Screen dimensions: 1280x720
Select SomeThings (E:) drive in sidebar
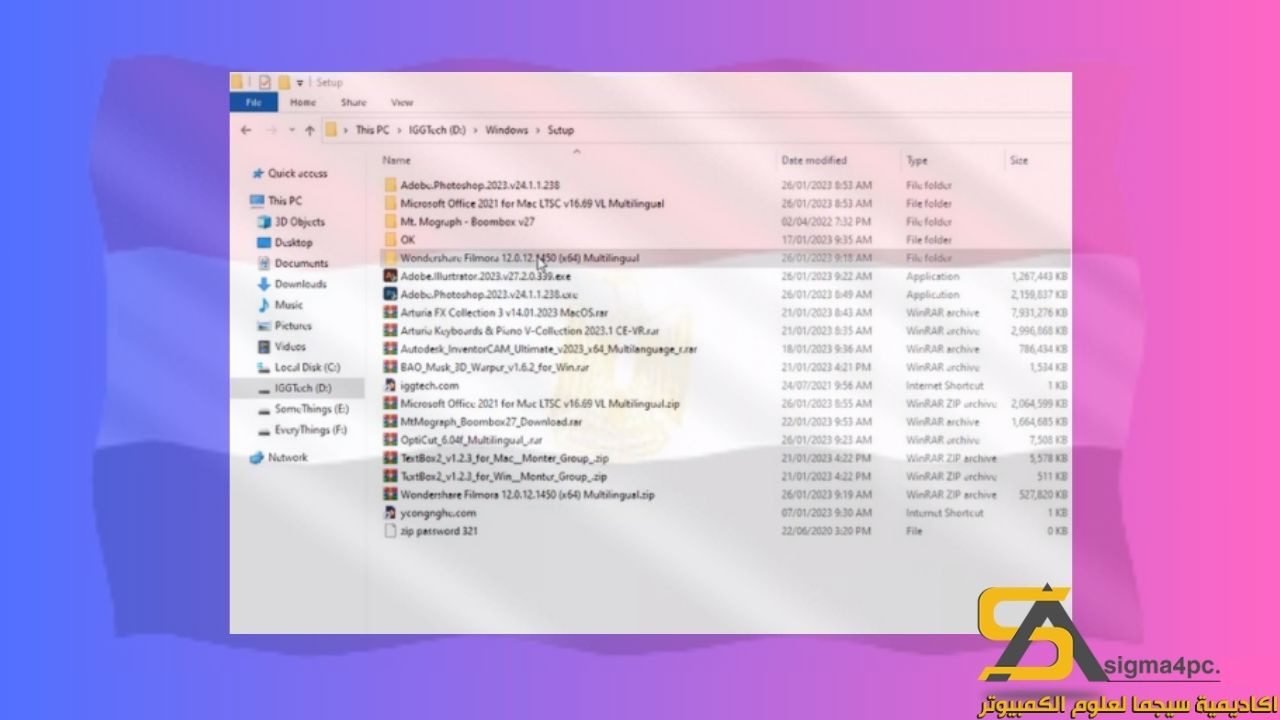point(311,409)
